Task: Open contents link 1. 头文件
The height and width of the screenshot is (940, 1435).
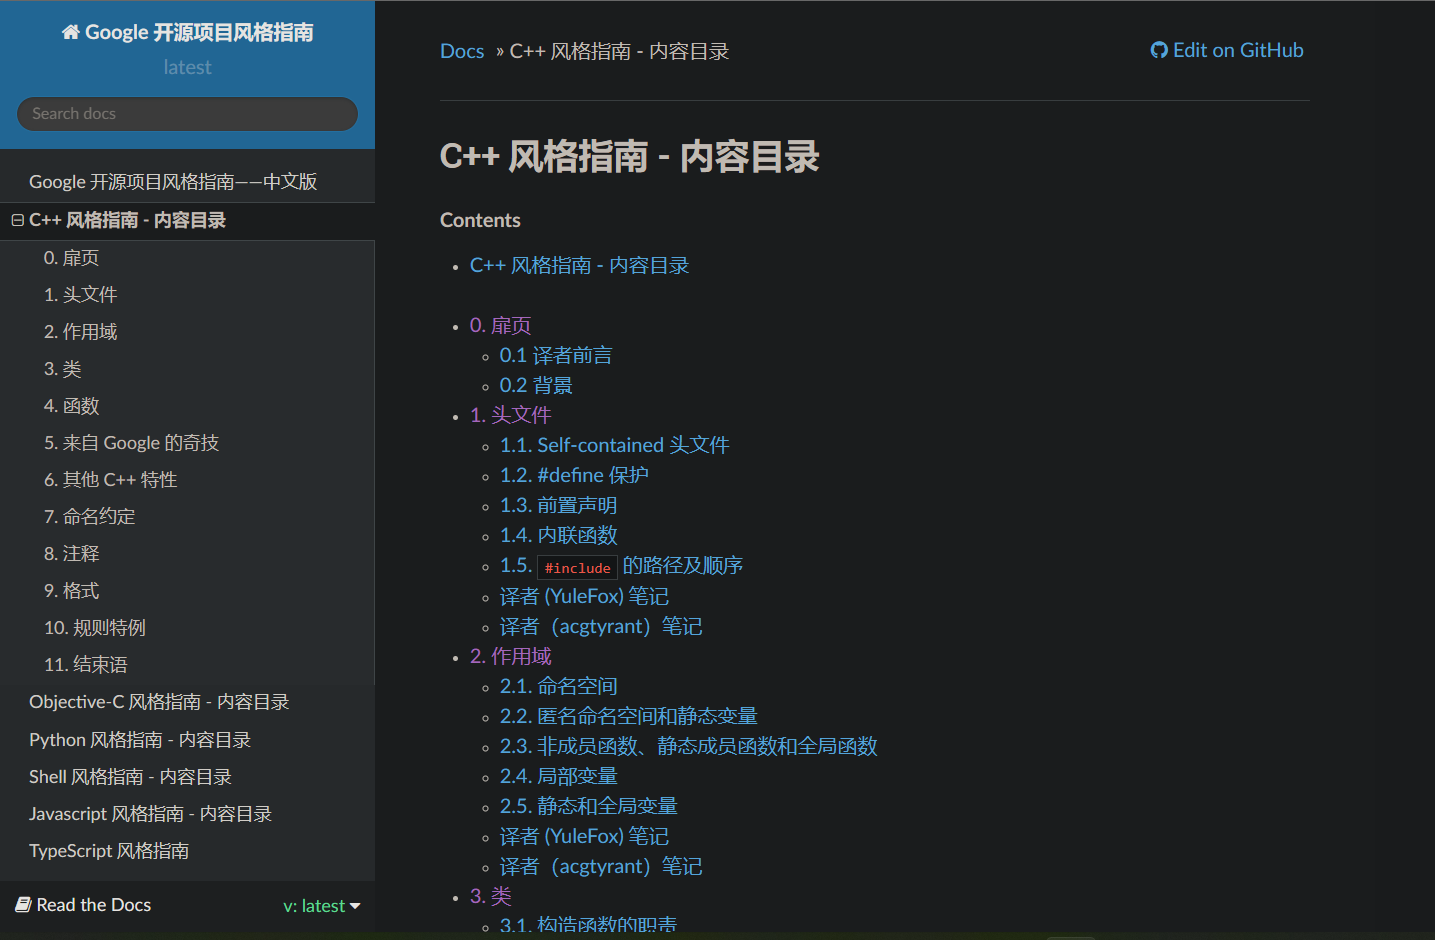Action: 510,416
